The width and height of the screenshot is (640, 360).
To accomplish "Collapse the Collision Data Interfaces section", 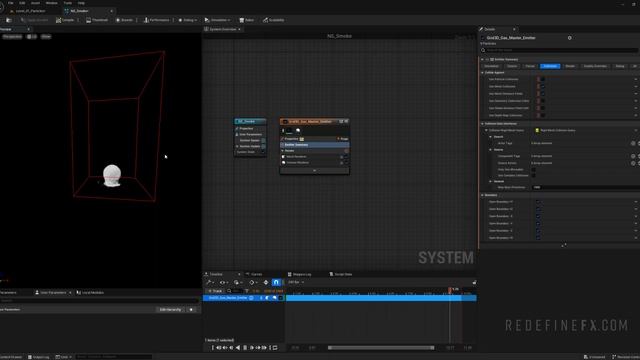I will (482, 124).
